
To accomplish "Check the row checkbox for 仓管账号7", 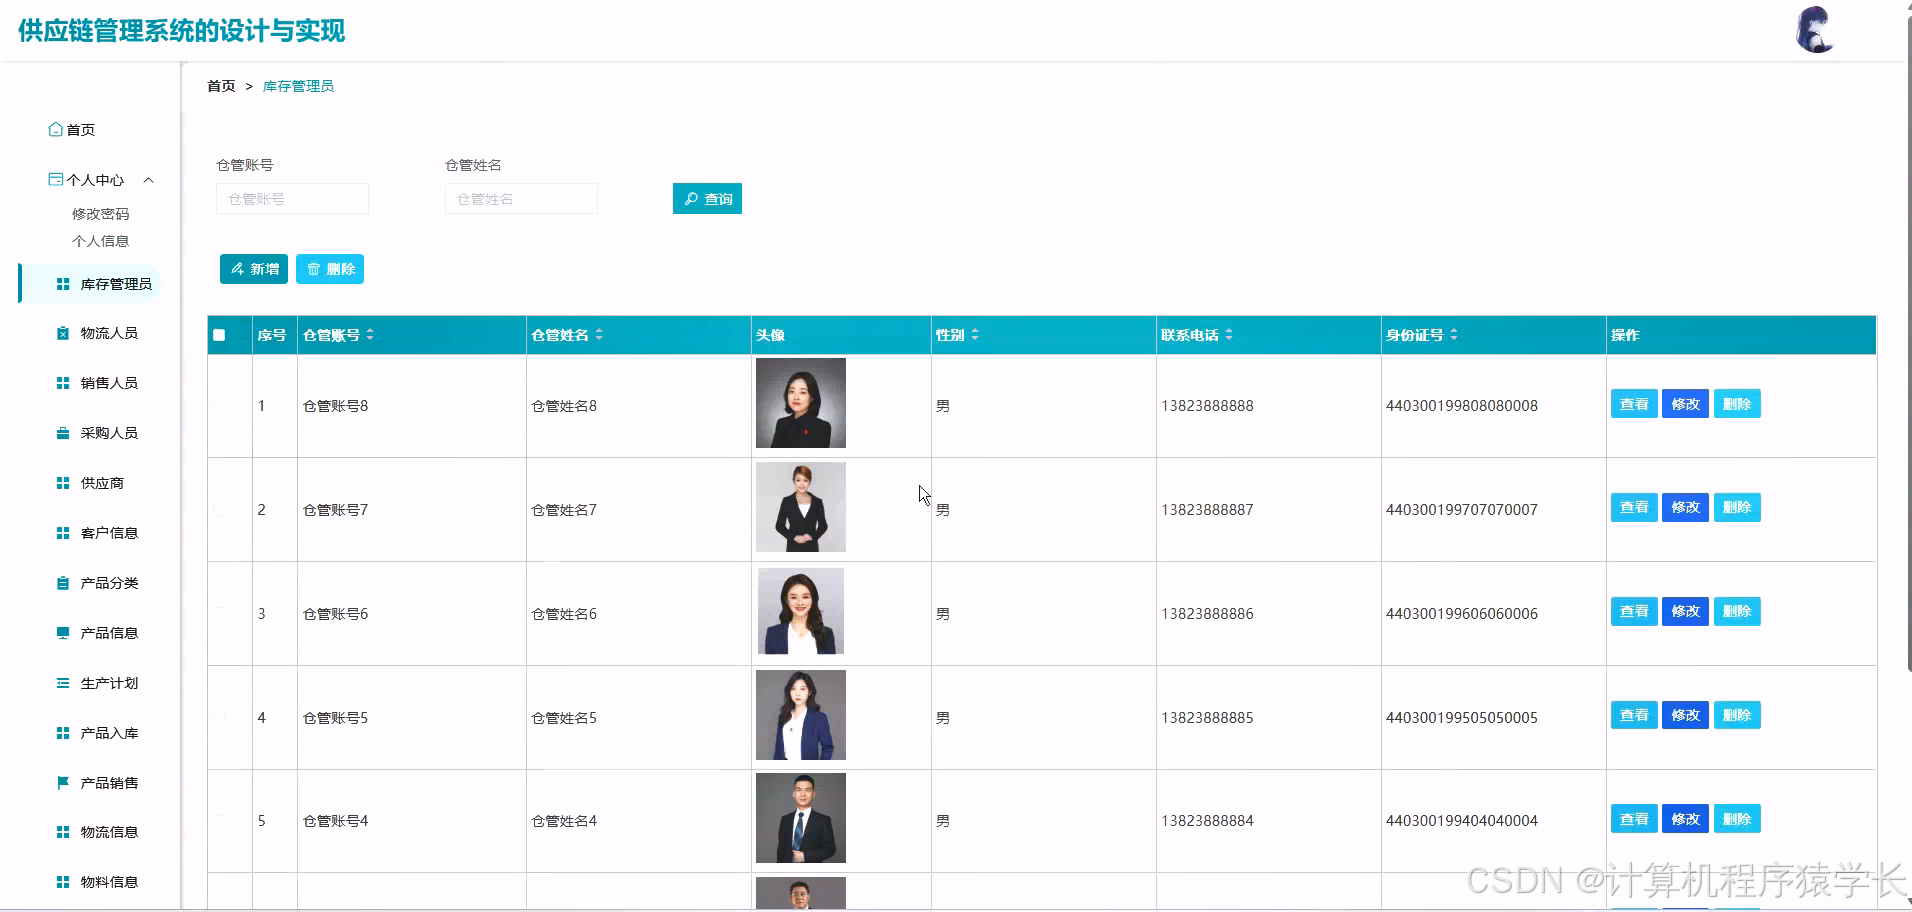I will [219, 510].
